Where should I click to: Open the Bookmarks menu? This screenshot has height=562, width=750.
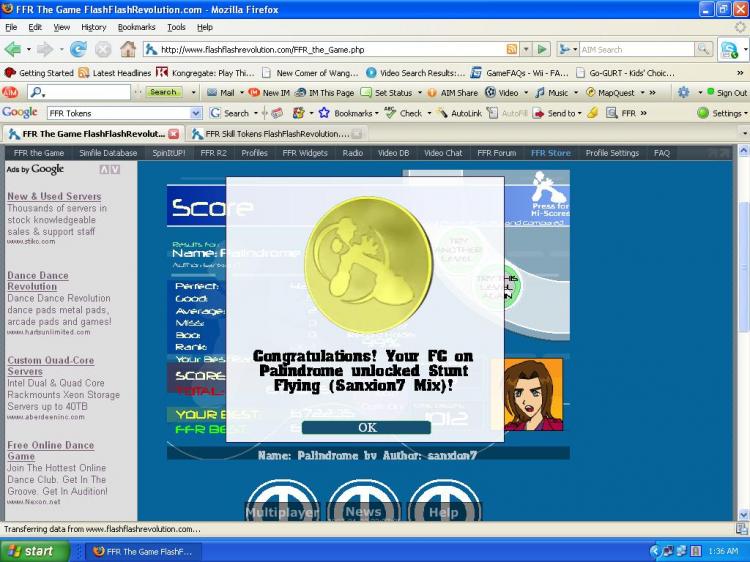tap(136, 27)
